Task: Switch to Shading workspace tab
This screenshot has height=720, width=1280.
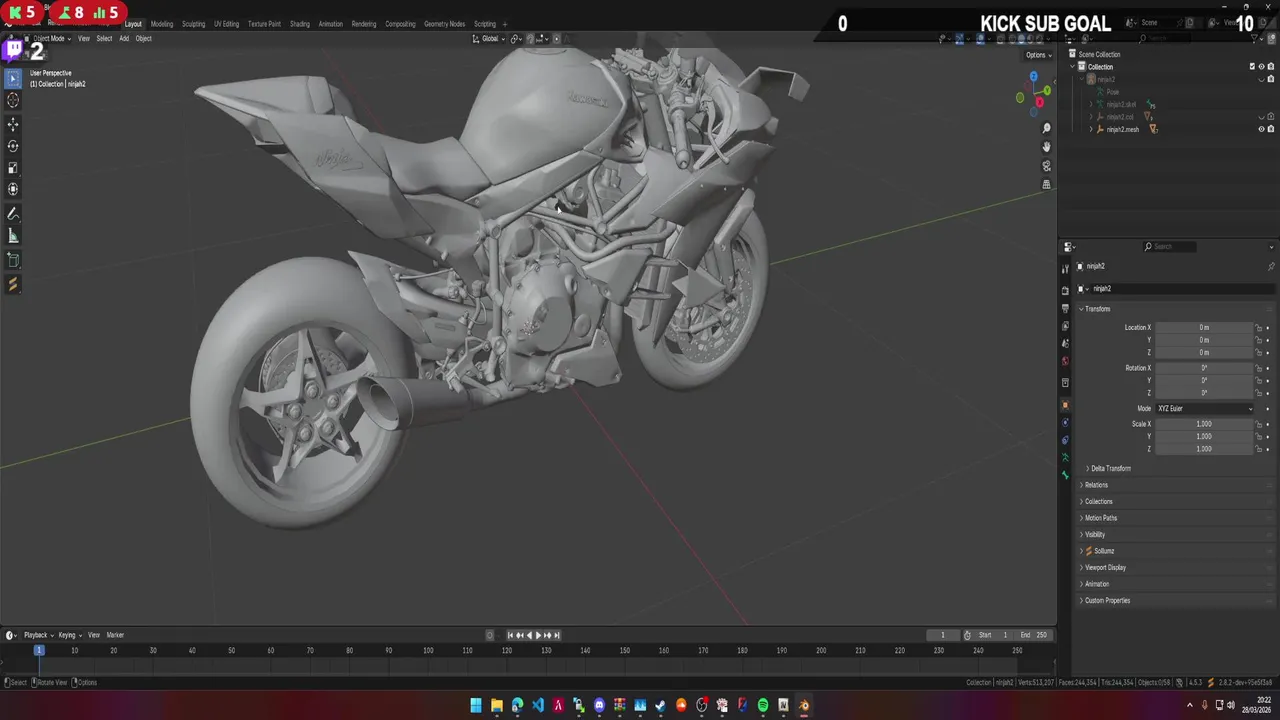Action: coord(300,24)
